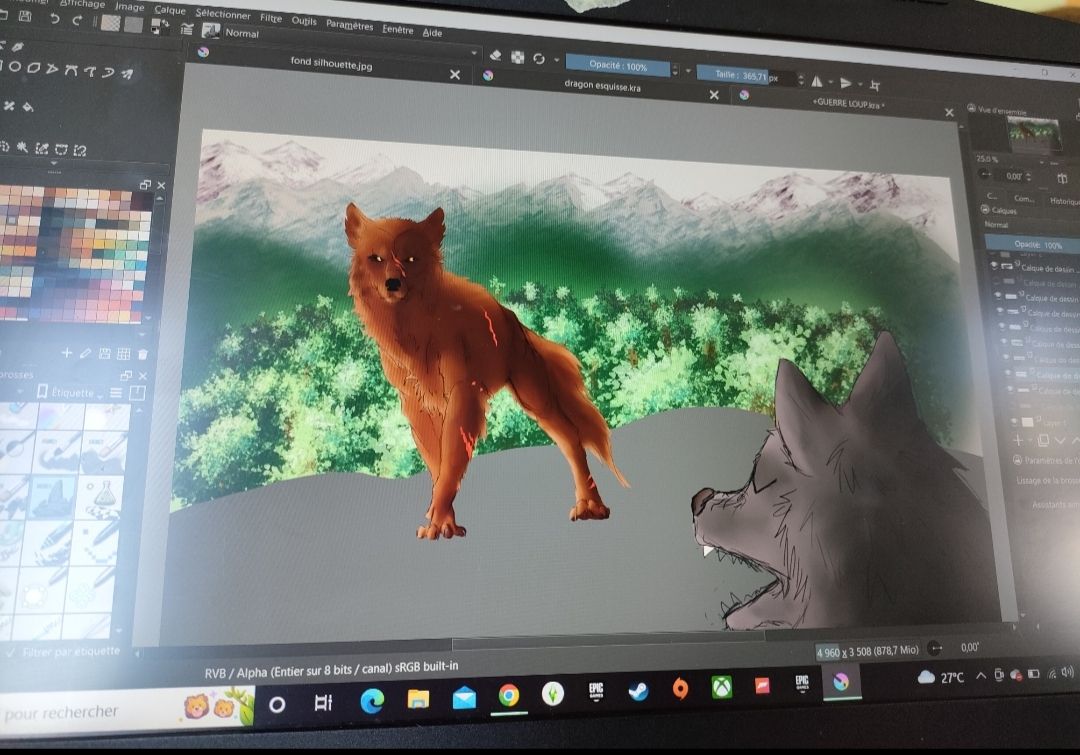Click the overview thumbnail in Vue d'ensemble
This screenshot has height=755, width=1080.
coord(1033,134)
